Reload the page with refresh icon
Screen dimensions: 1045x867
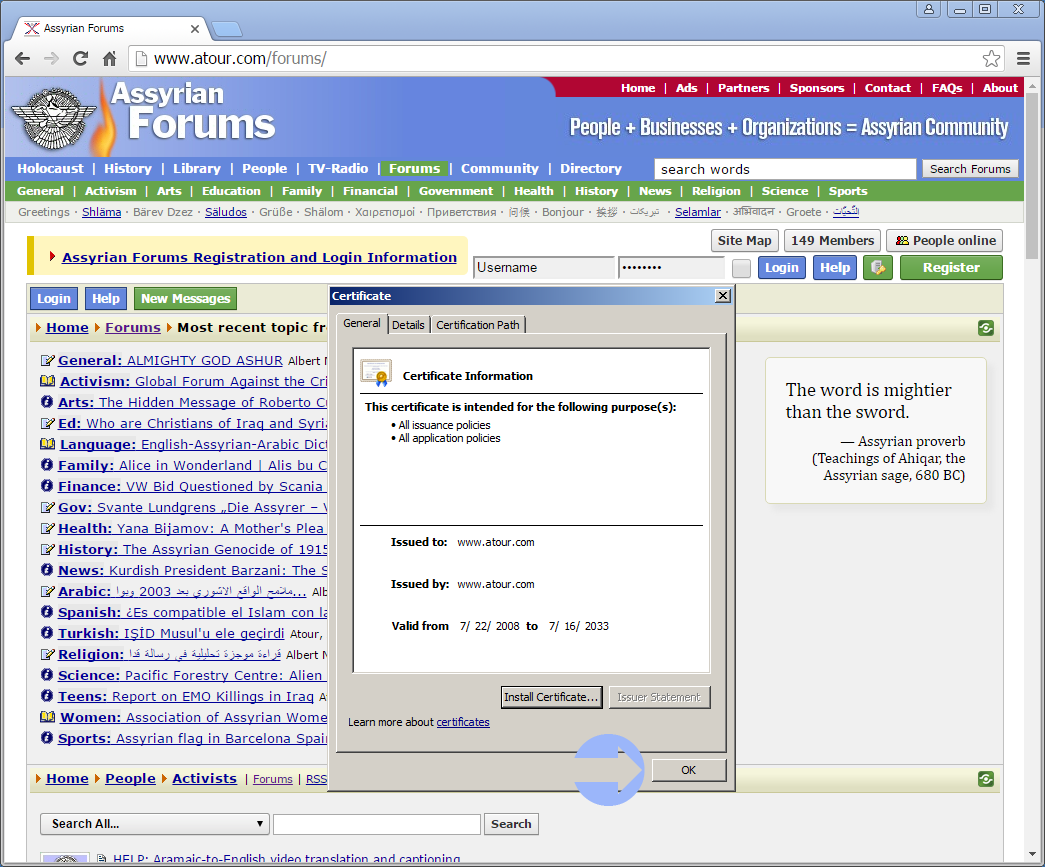81,59
